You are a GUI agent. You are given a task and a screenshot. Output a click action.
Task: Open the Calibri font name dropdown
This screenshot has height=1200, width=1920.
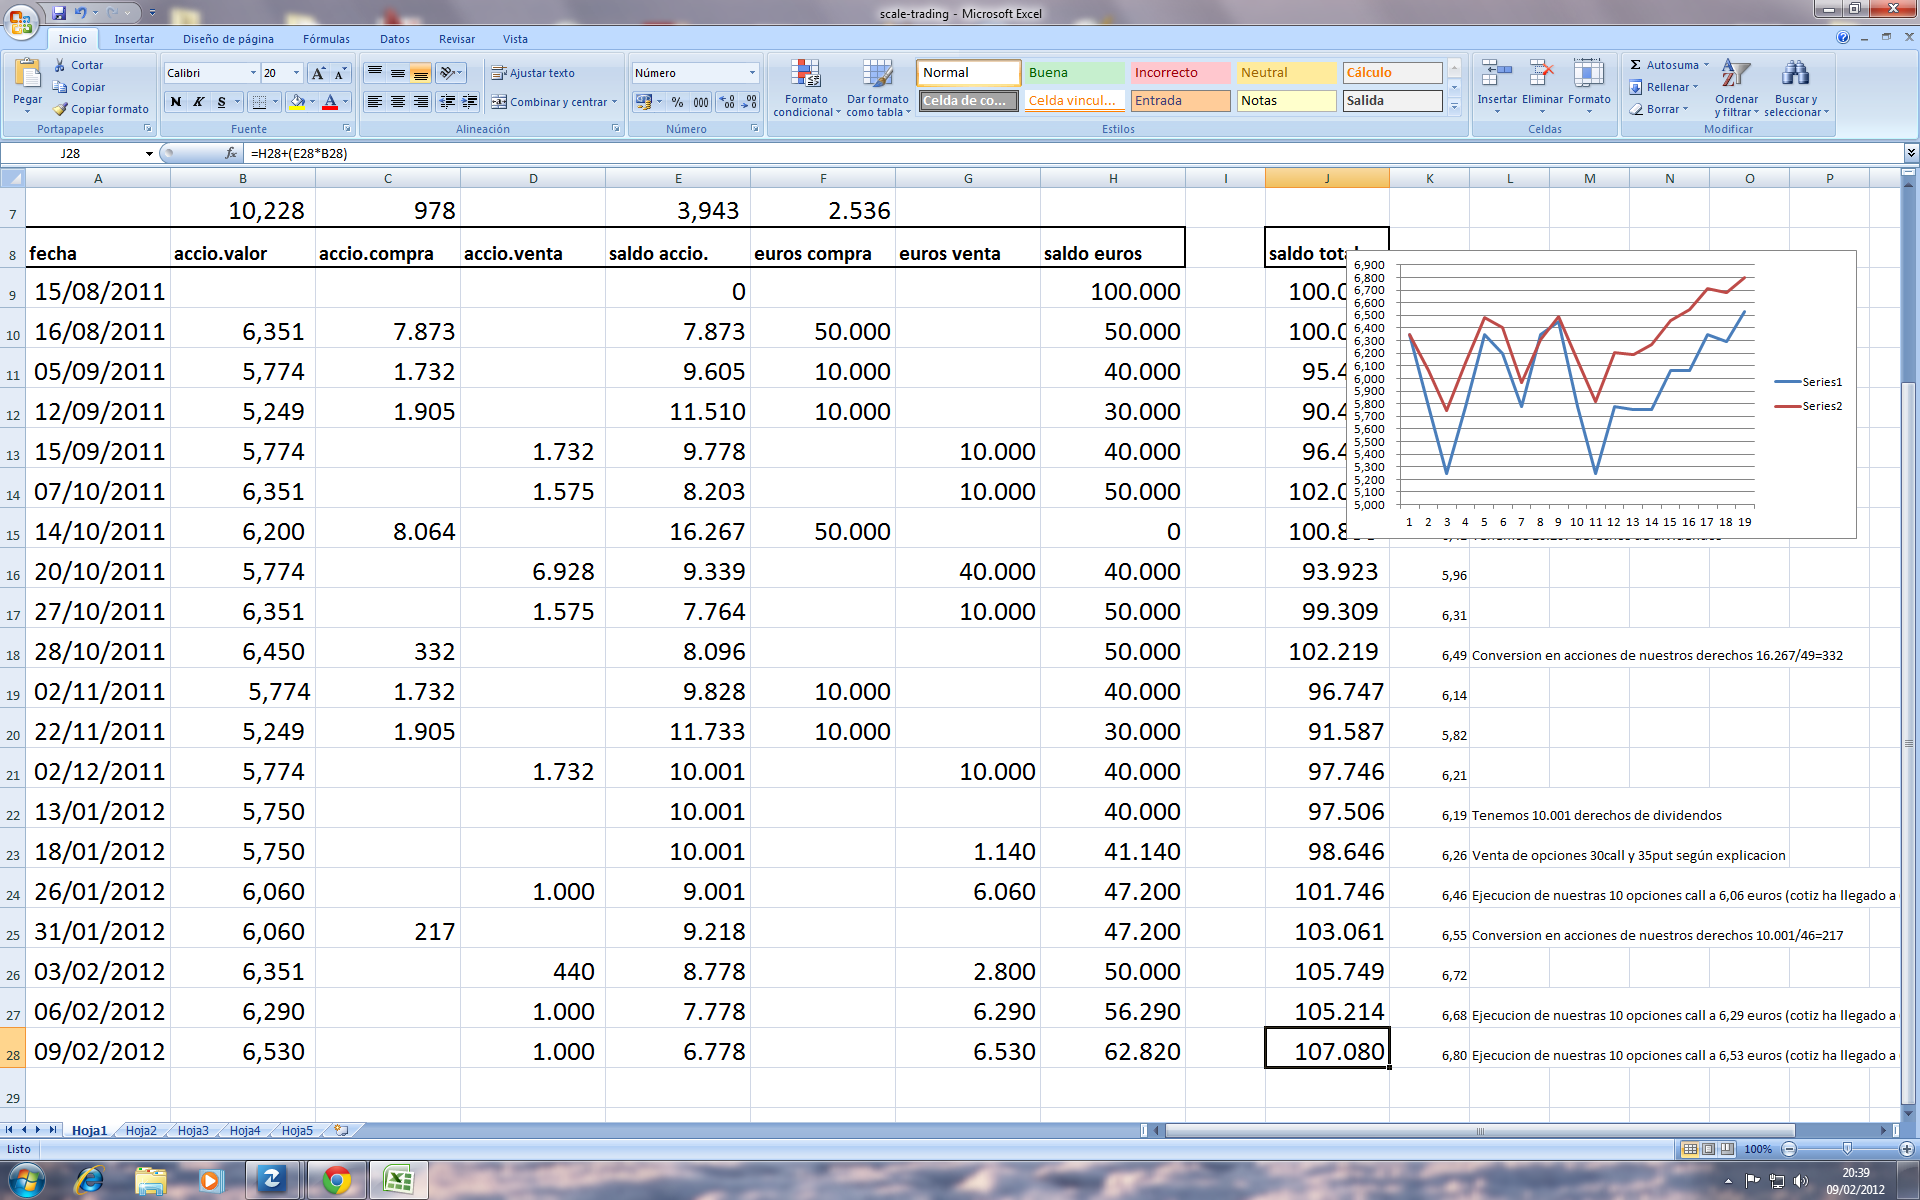253,73
